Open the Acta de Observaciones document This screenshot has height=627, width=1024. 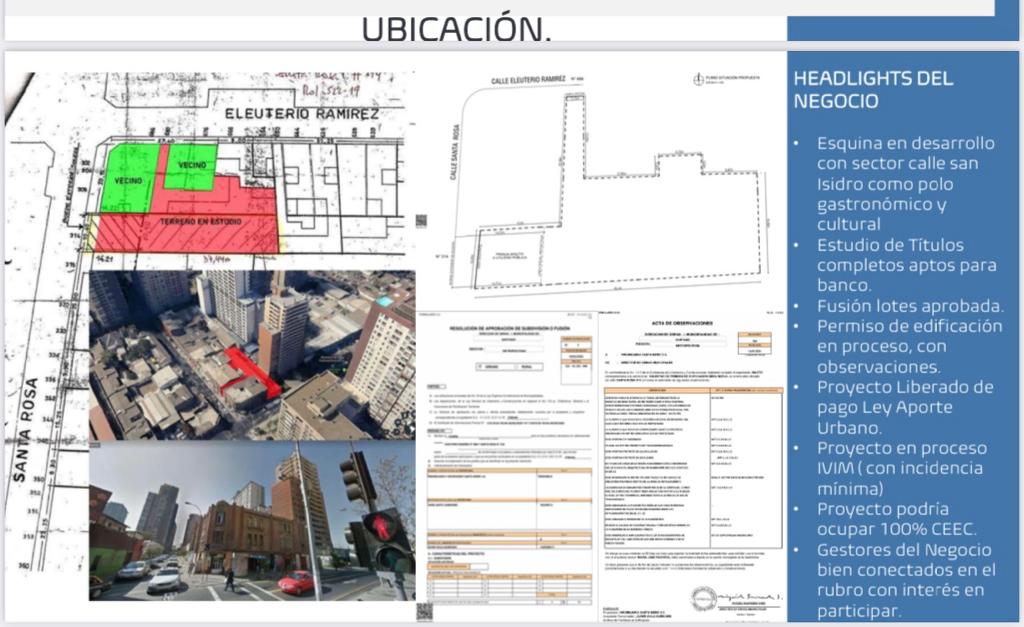[x=690, y=450]
